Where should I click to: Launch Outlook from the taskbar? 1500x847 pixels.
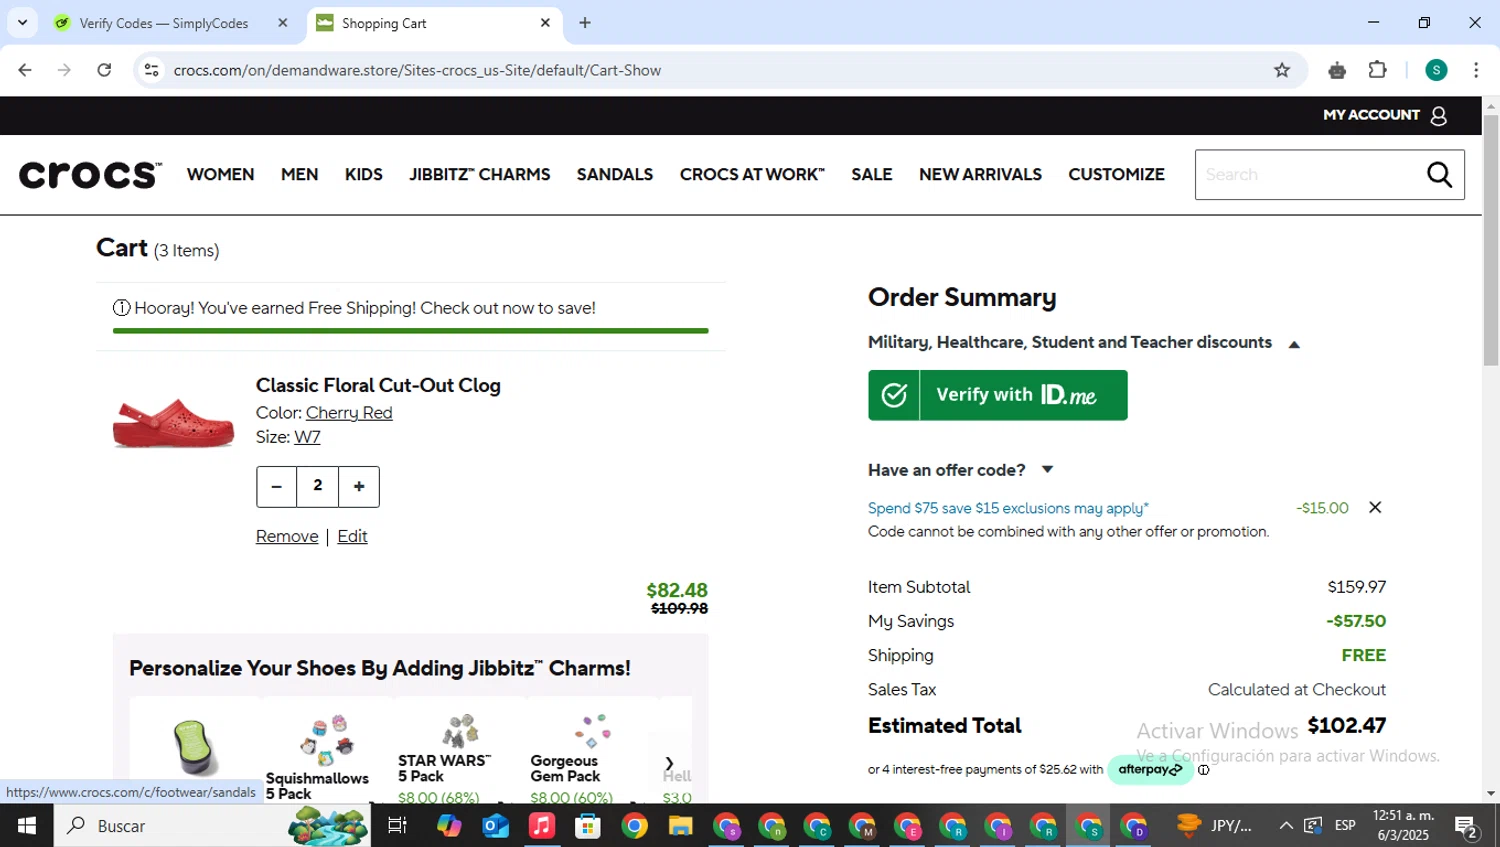[495, 826]
